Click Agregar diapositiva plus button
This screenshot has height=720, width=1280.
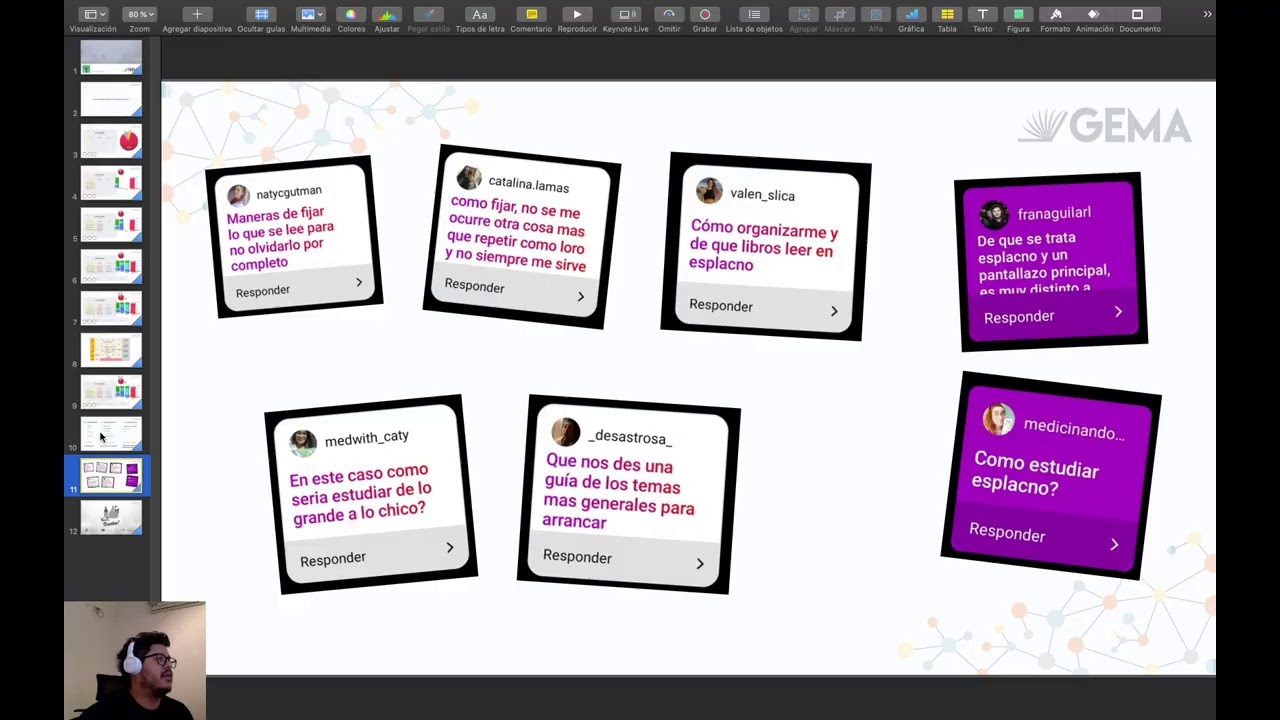pos(197,14)
